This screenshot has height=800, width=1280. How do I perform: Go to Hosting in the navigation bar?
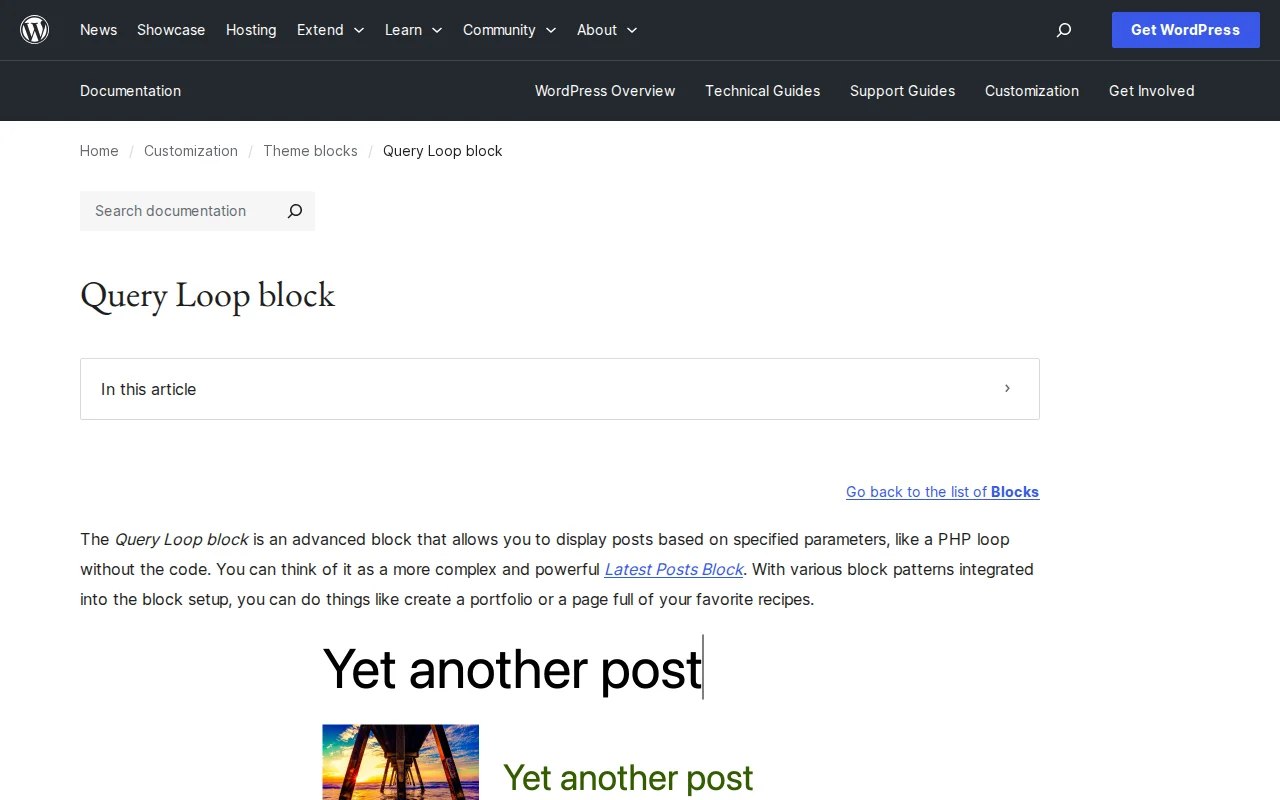tap(251, 30)
